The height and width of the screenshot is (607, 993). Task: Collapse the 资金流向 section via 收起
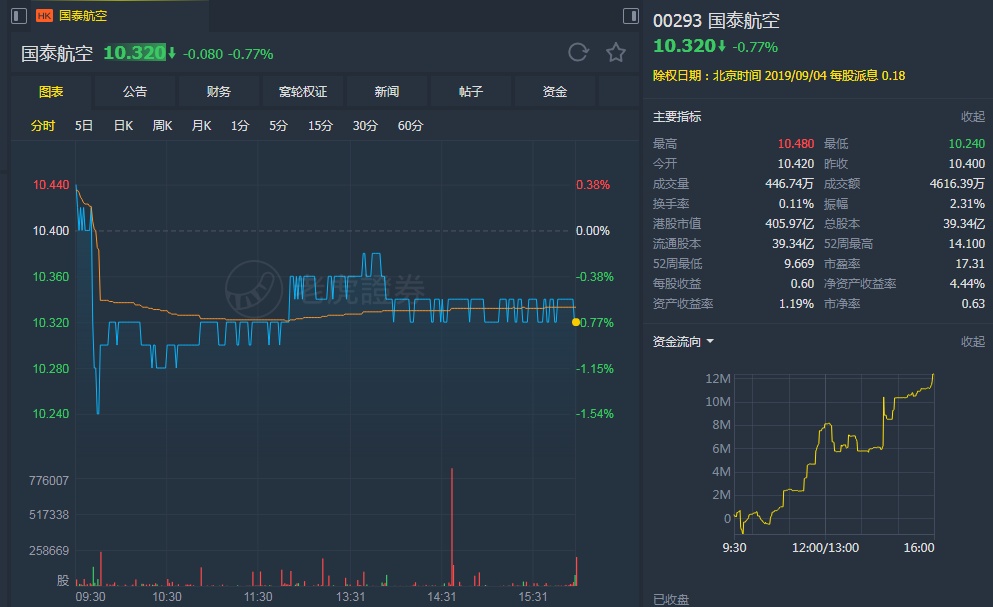pos(972,342)
